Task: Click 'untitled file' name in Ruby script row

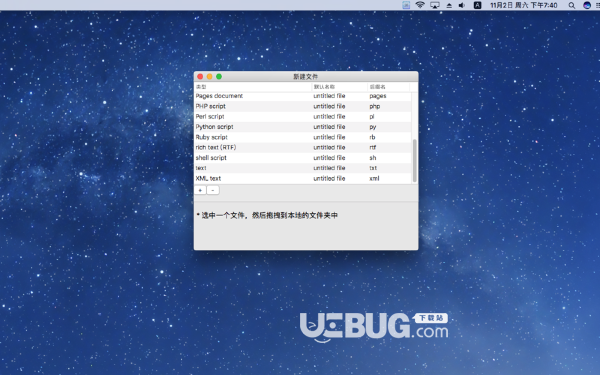Action: 329,137
